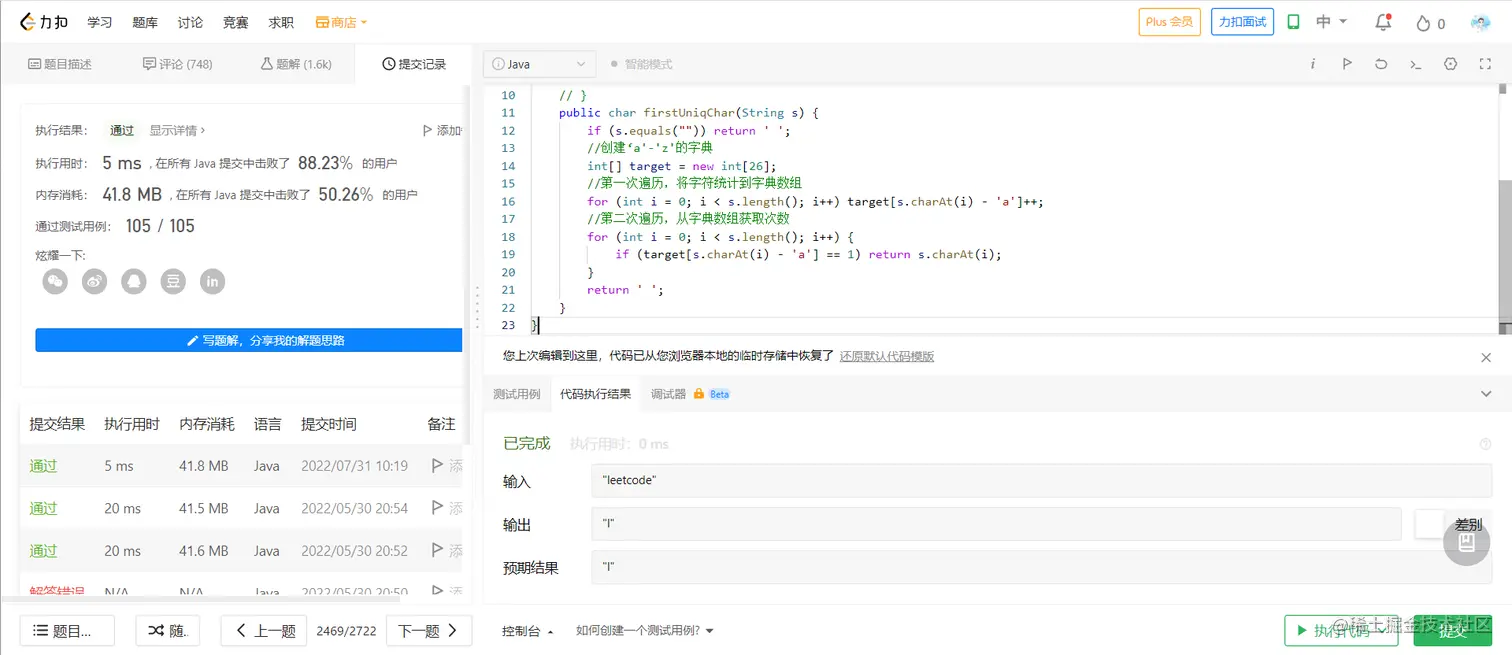
Task: Toggle 智能模式 smart mode
Action: point(641,64)
